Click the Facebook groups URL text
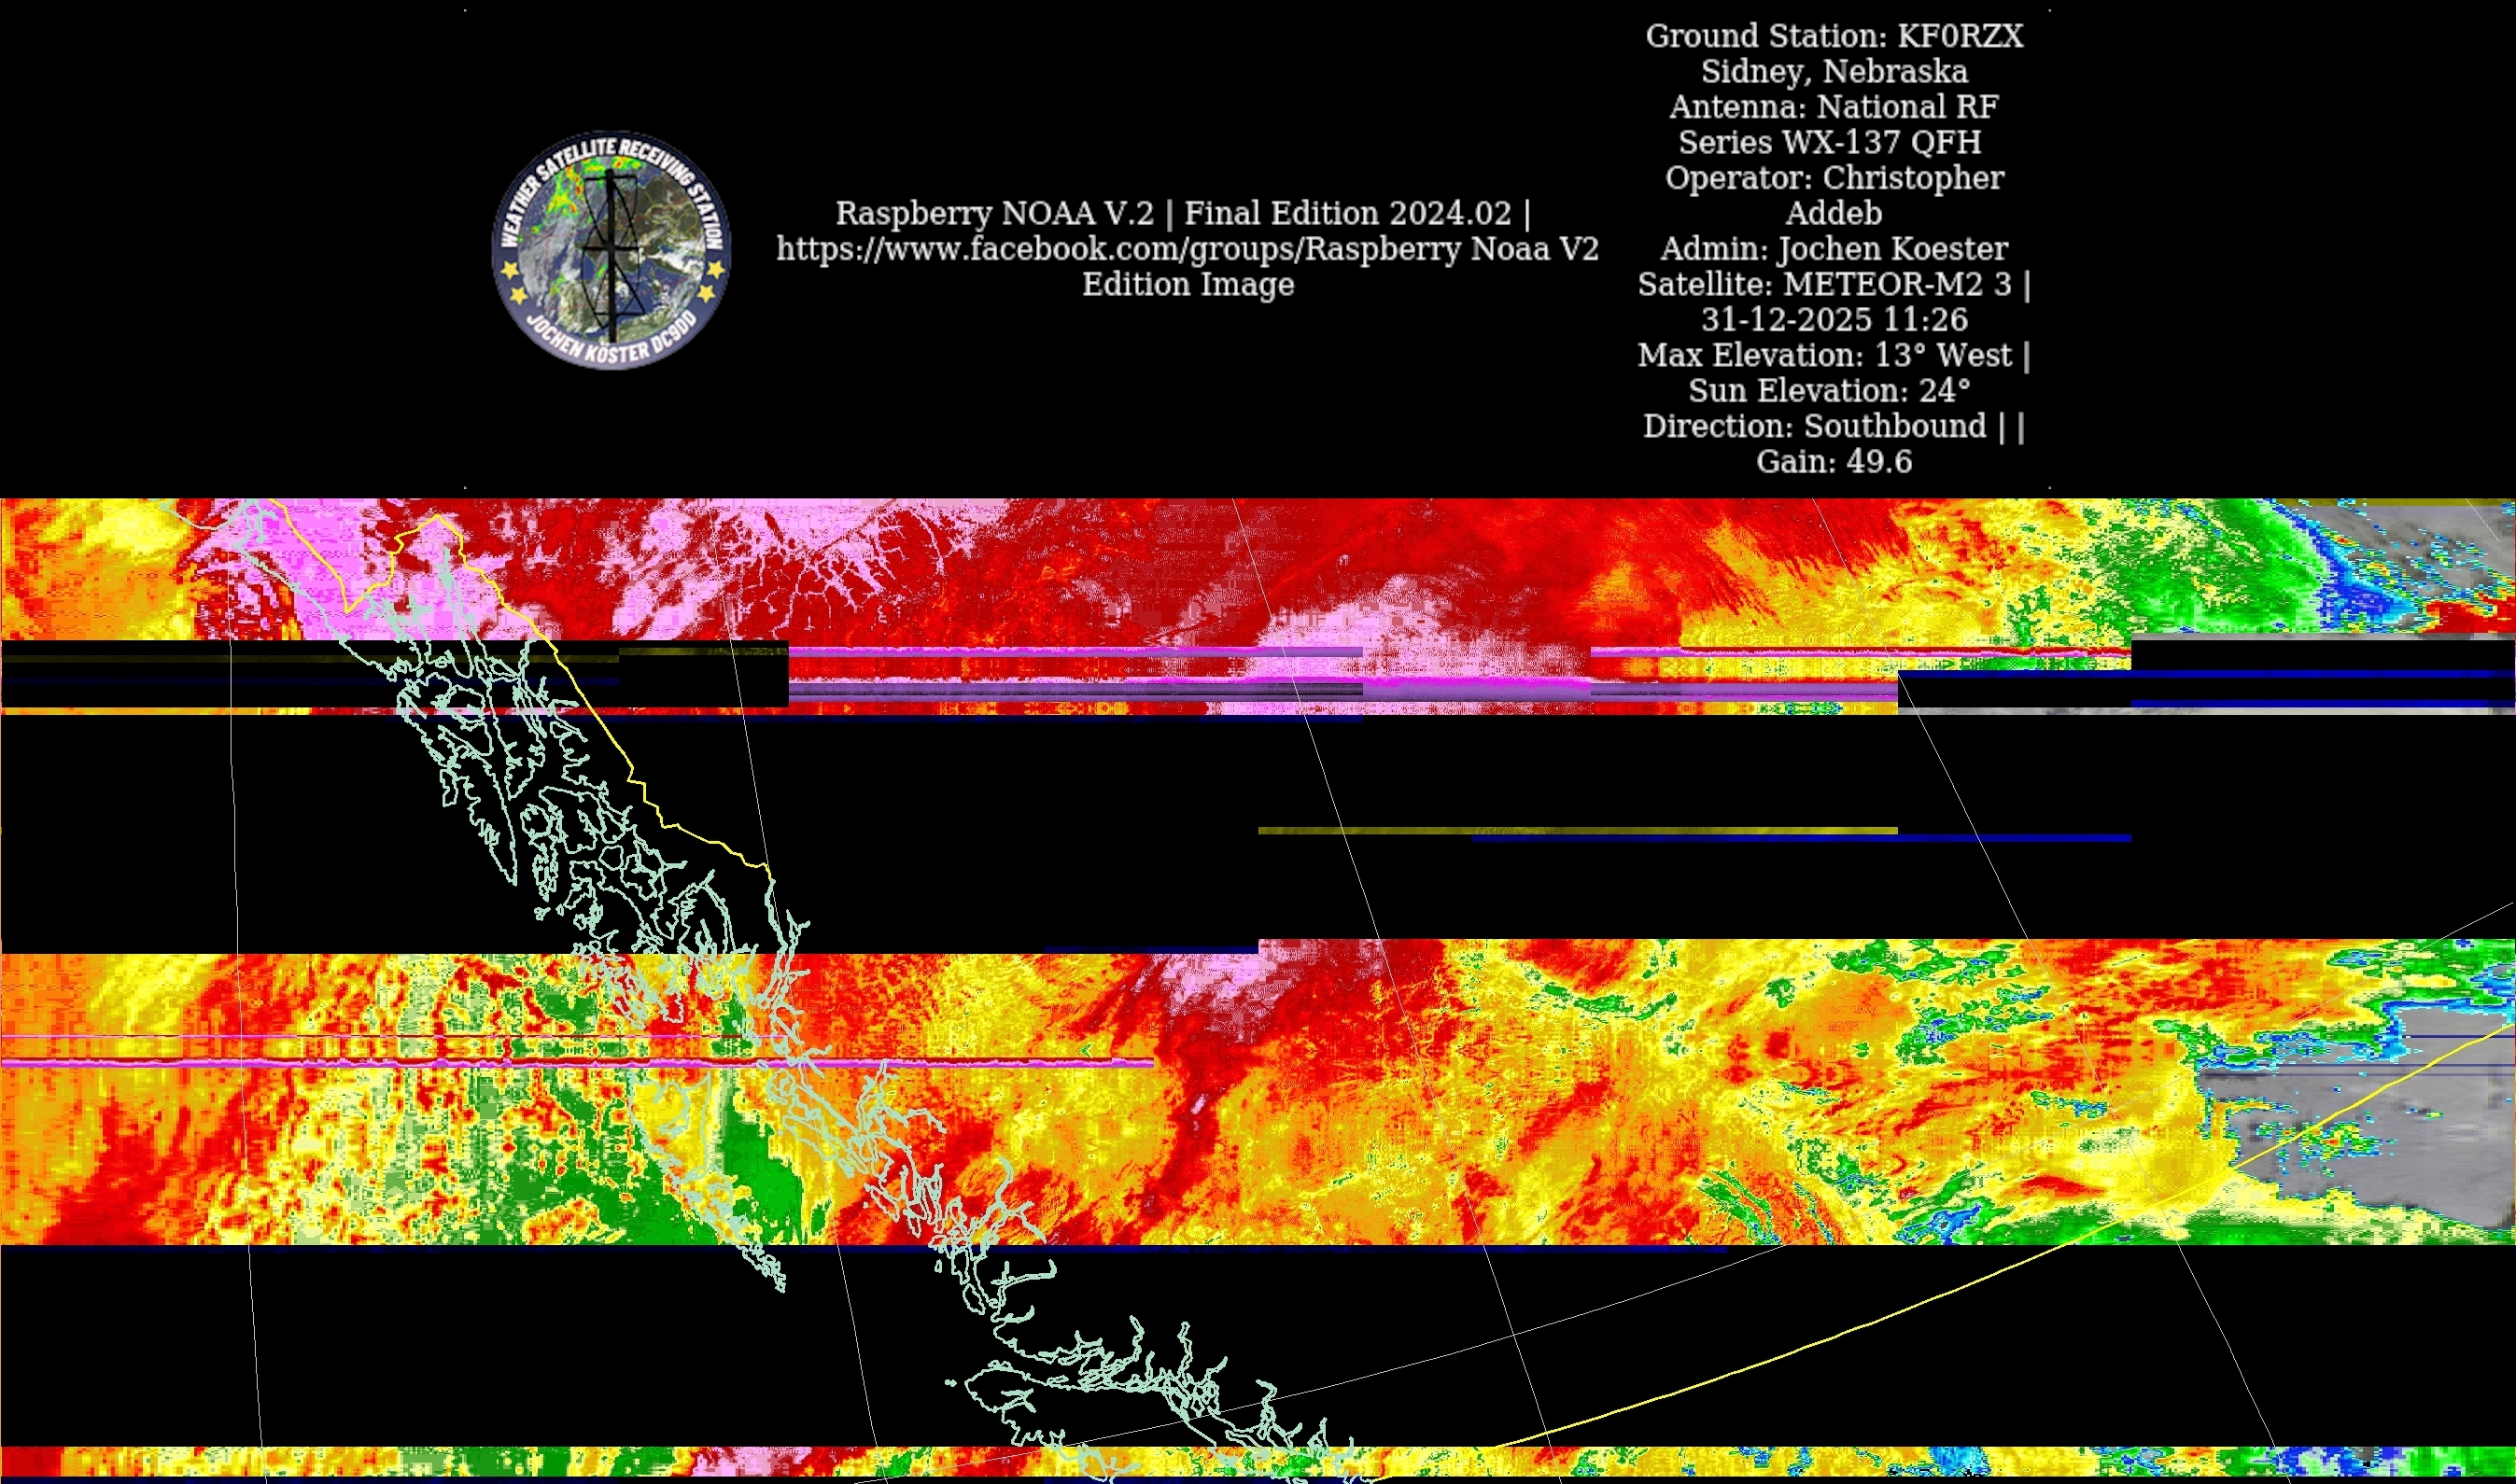The image size is (2516, 1484). [1187, 249]
